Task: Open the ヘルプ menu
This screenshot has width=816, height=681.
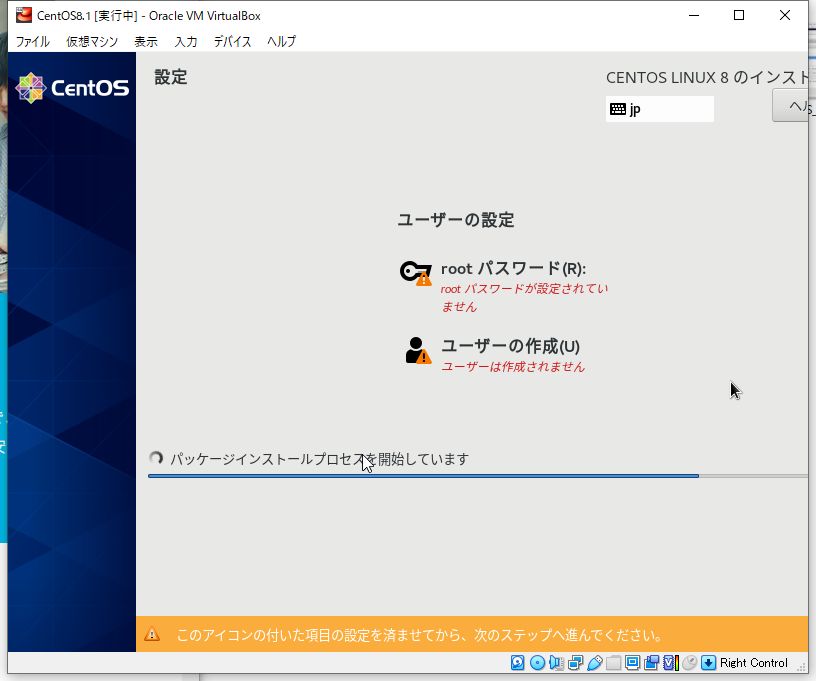Action: click(x=281, y=41)
